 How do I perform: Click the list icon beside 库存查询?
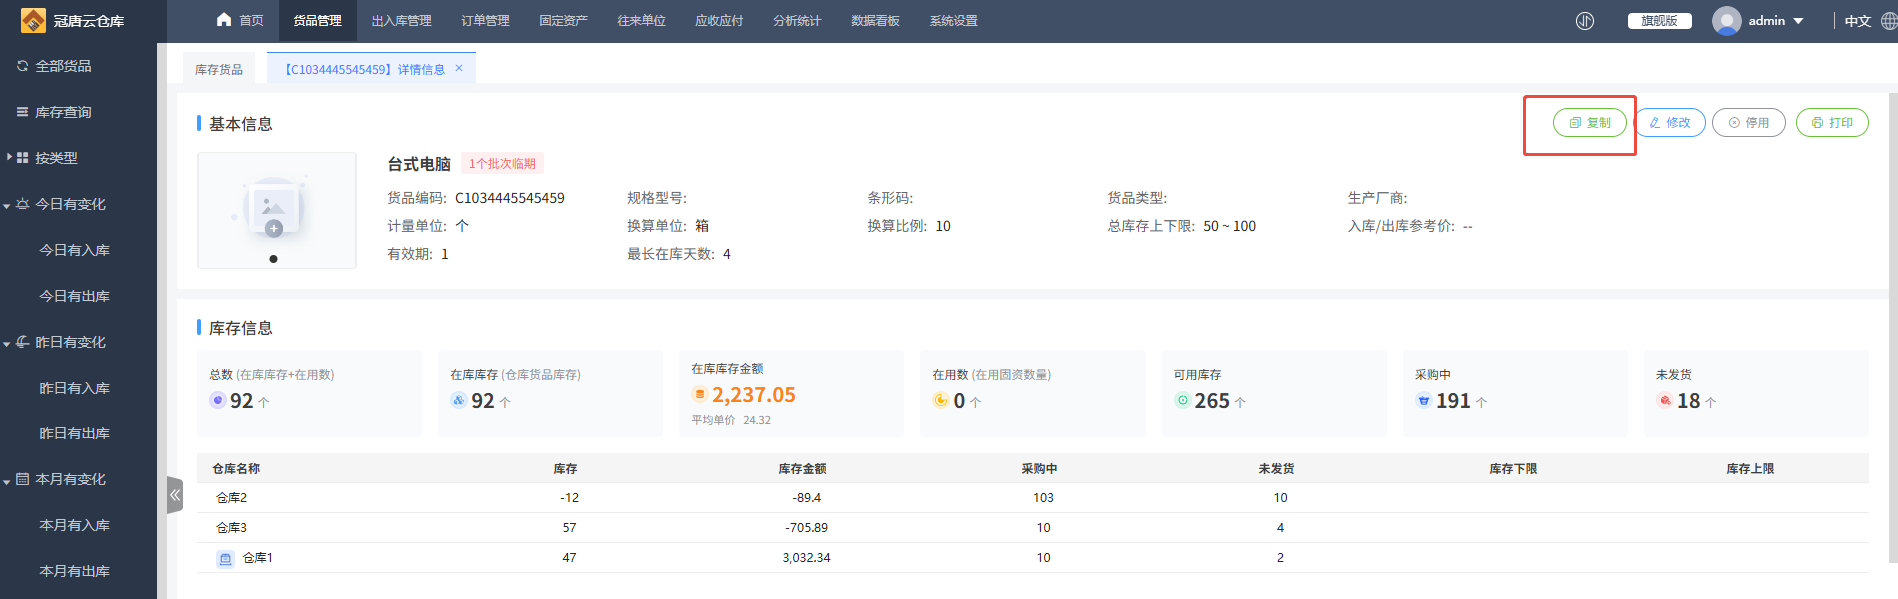22,112
